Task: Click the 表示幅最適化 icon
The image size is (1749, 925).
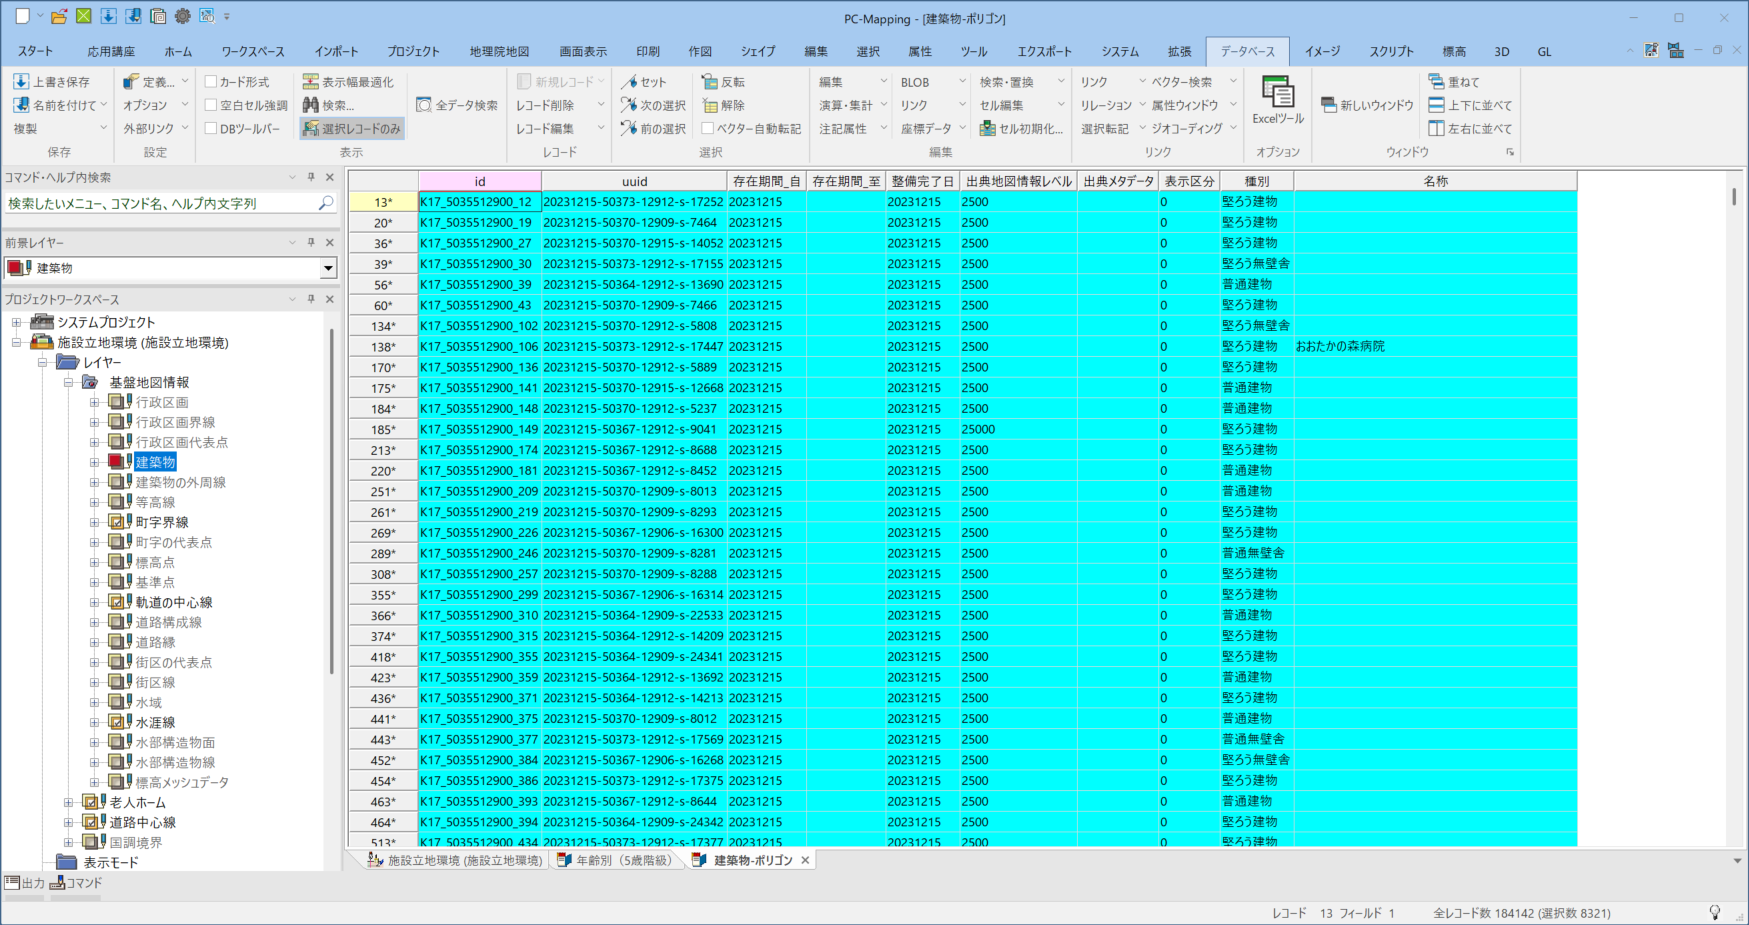Action: point(311,82)
